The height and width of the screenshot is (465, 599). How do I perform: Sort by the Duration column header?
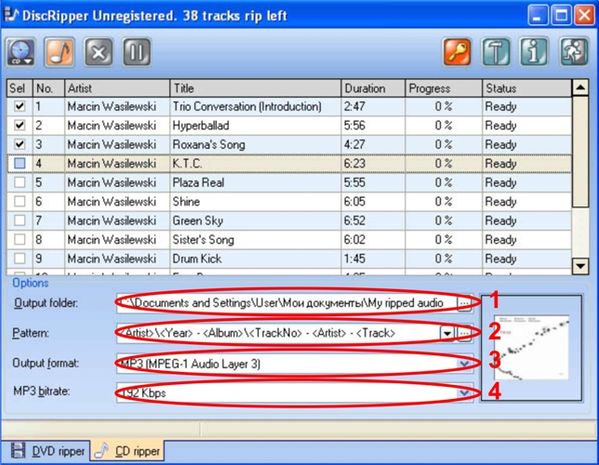373,88
